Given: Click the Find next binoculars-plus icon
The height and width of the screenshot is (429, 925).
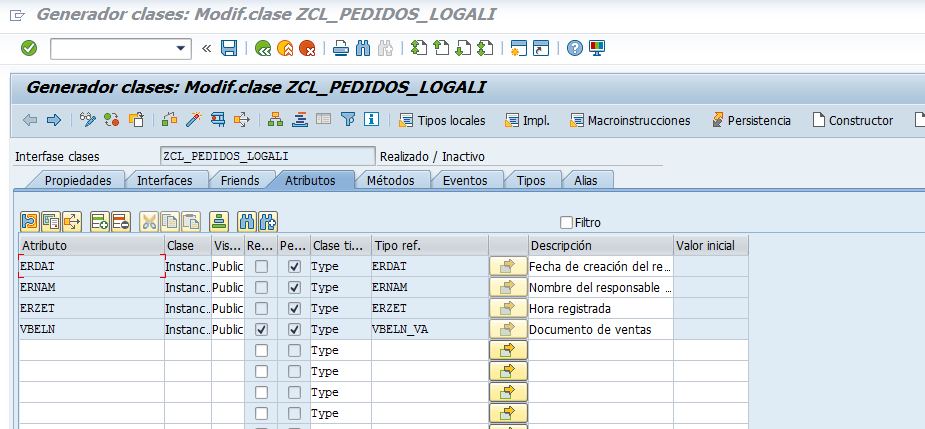Looking at the screenshot, I should click(x=268, y=222).
